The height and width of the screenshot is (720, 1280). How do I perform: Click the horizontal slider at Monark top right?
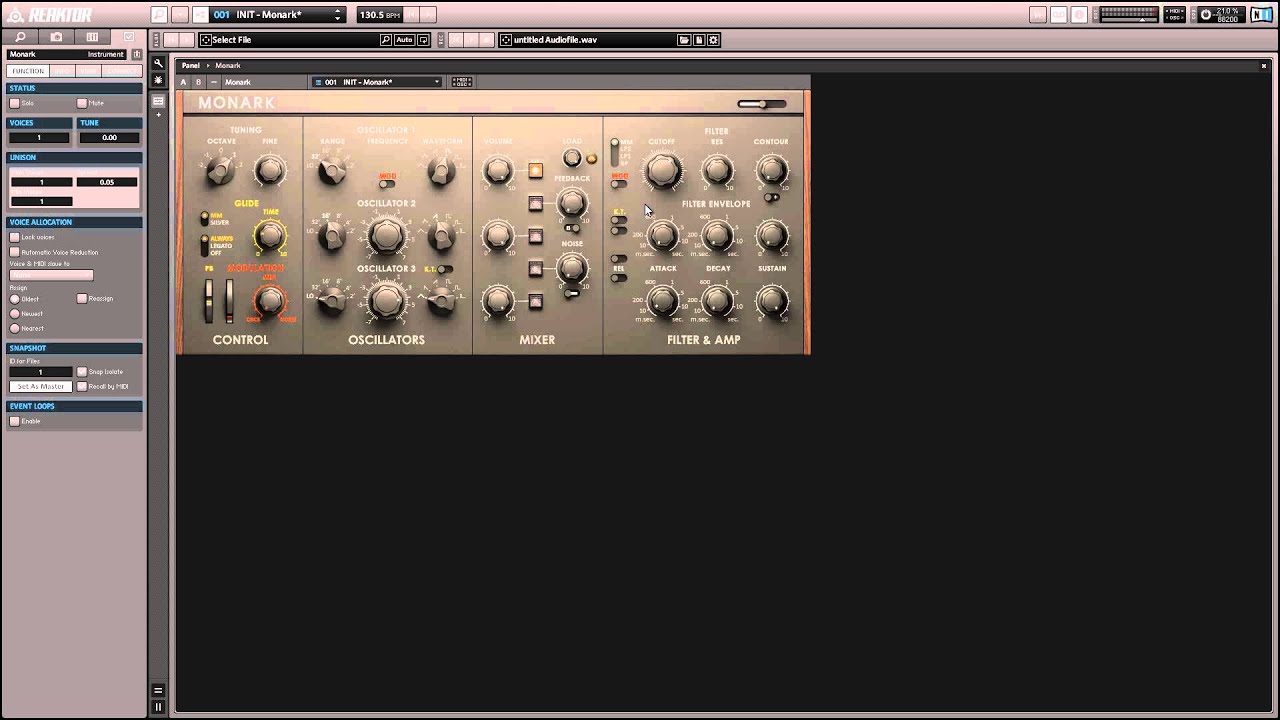pos(762,104)
